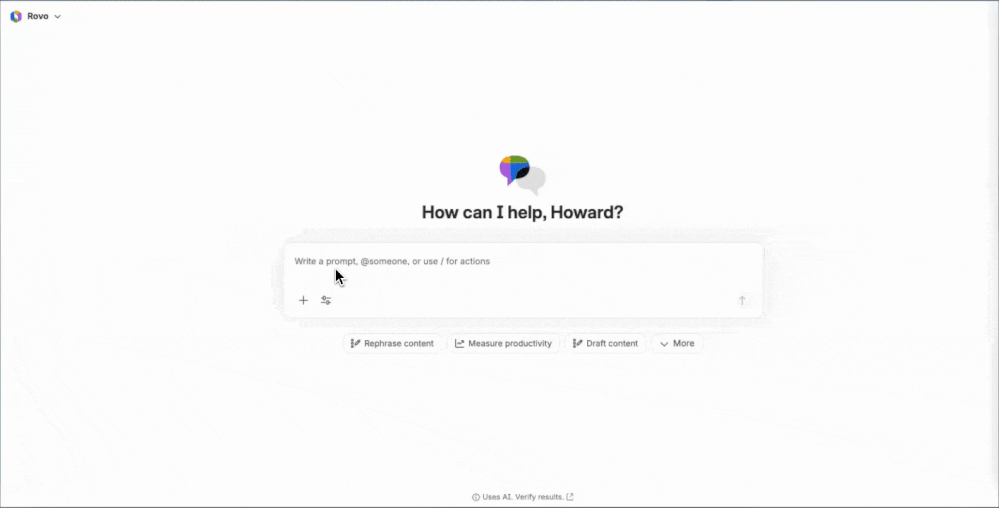The image size is (999, 508).
Task: Select the Measure productivity suggestion
Action: point(503,344)
